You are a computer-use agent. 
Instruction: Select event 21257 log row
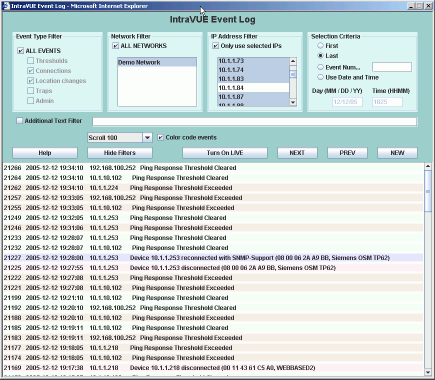click(213, 198)
